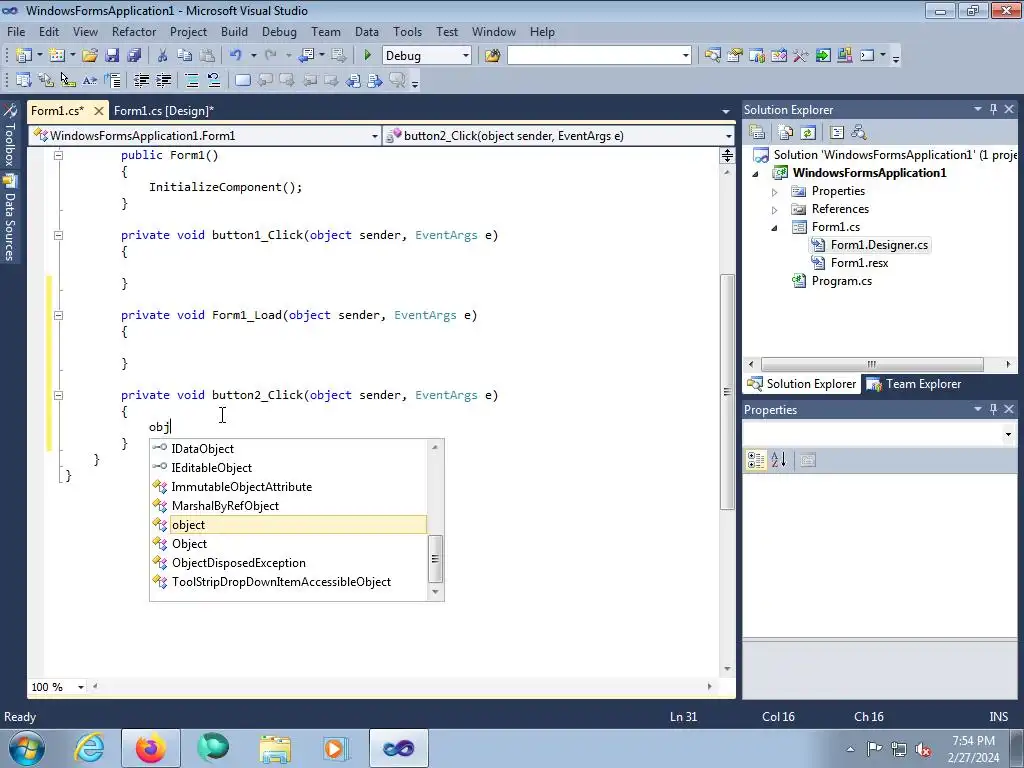
Task: Click Solution Explorer horizontal scrollbar thumb
Action: (872, 364)
